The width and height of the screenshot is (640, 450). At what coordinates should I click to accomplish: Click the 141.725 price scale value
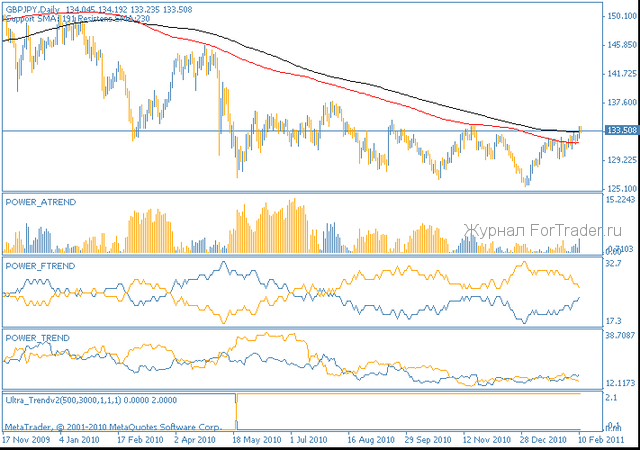click(622, 74)
